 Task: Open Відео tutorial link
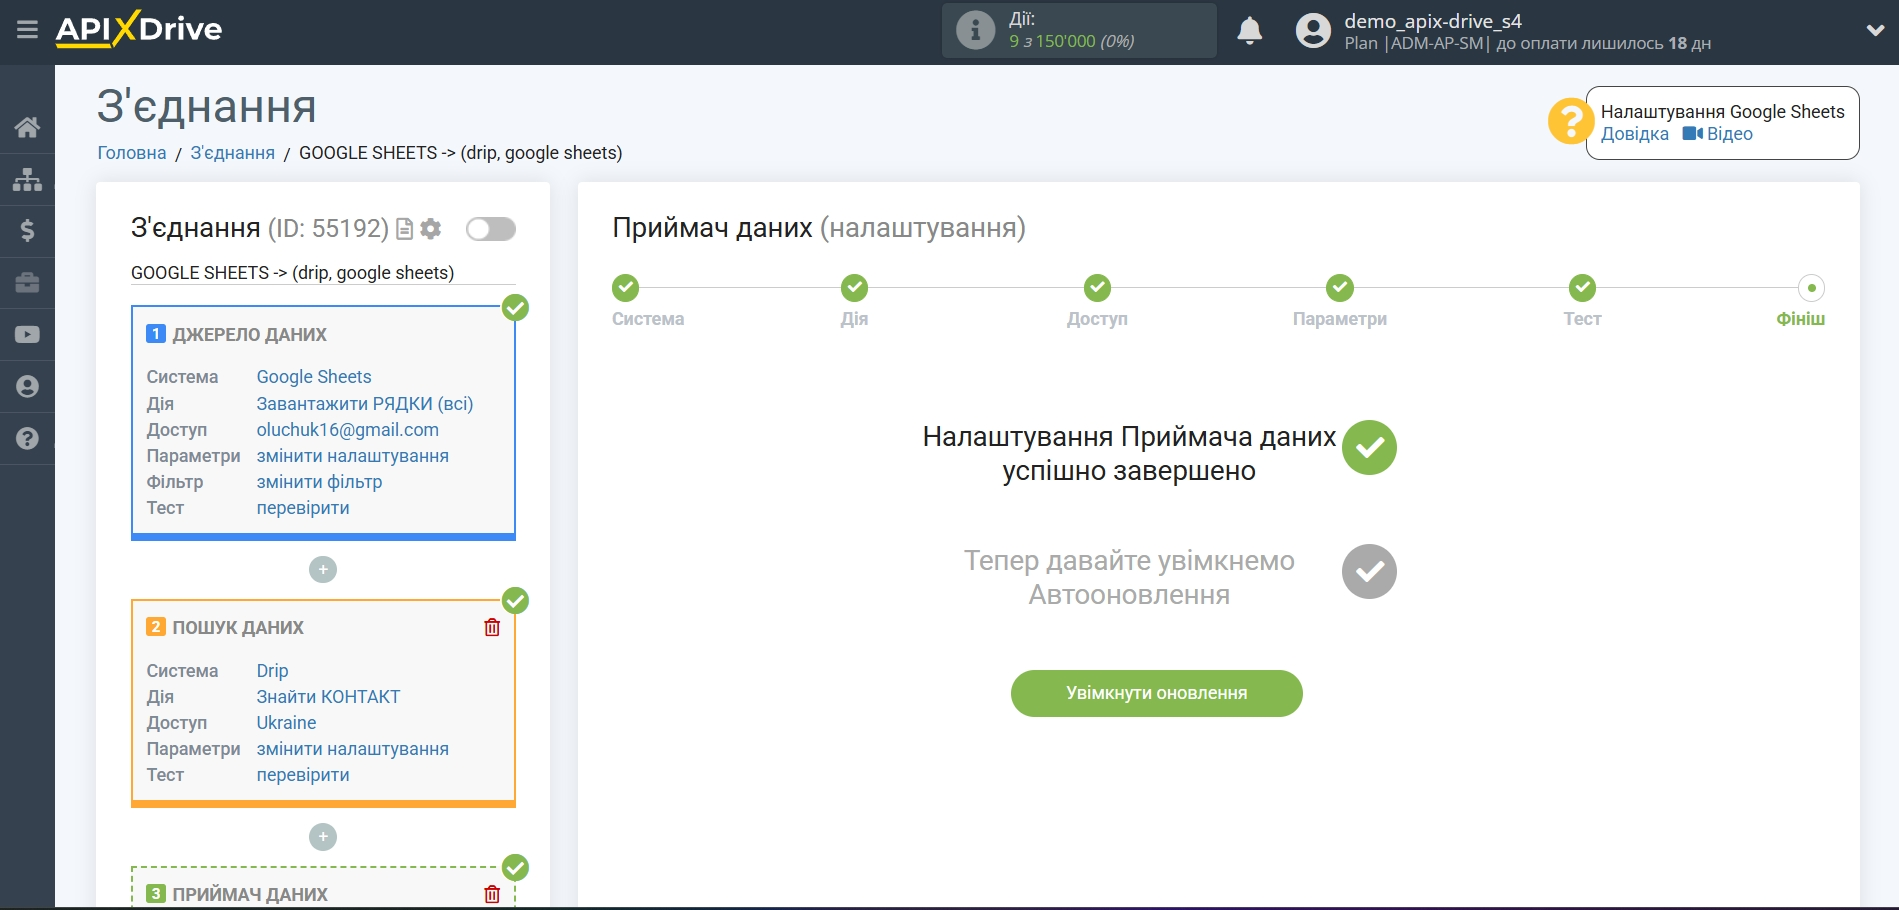pyautogui.click(x=1718, y=134)
